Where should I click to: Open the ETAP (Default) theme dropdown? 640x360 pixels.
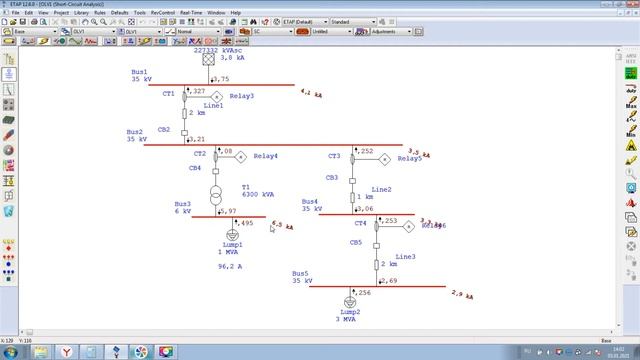(x=305, y=22)
